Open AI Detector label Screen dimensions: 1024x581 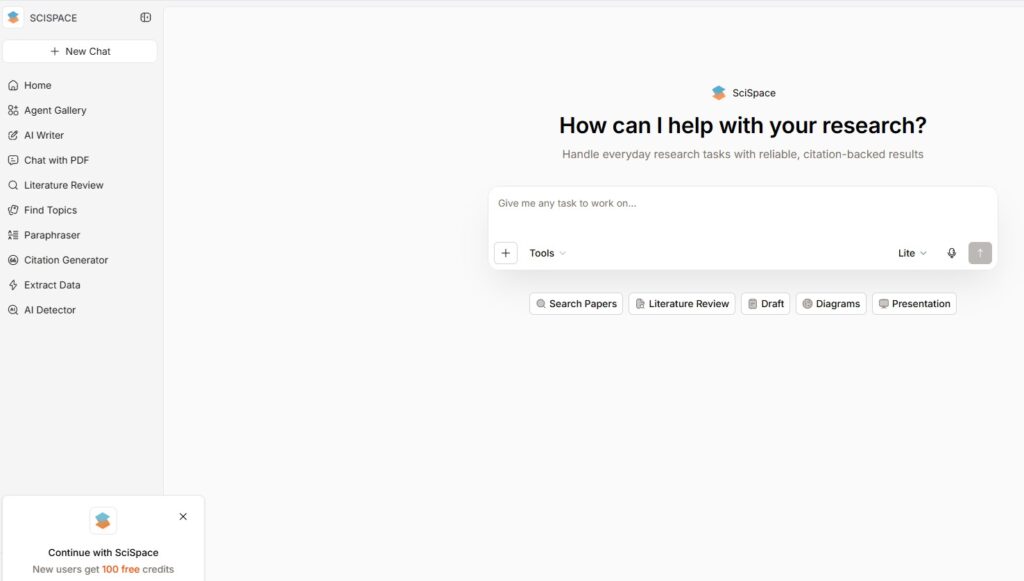50,310
